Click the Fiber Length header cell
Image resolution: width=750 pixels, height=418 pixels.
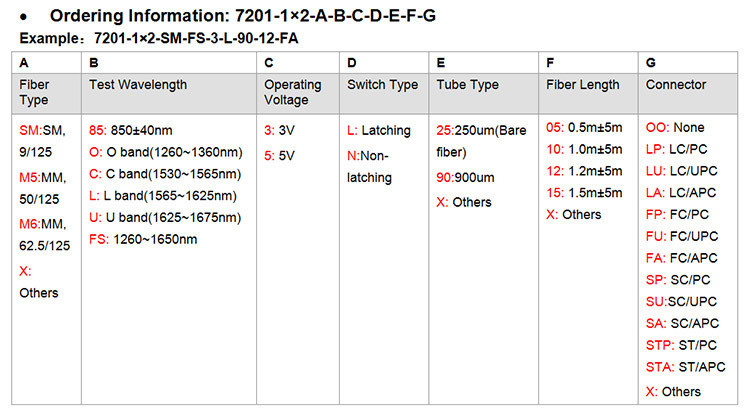pyautogui.click(x=583, y=85)
